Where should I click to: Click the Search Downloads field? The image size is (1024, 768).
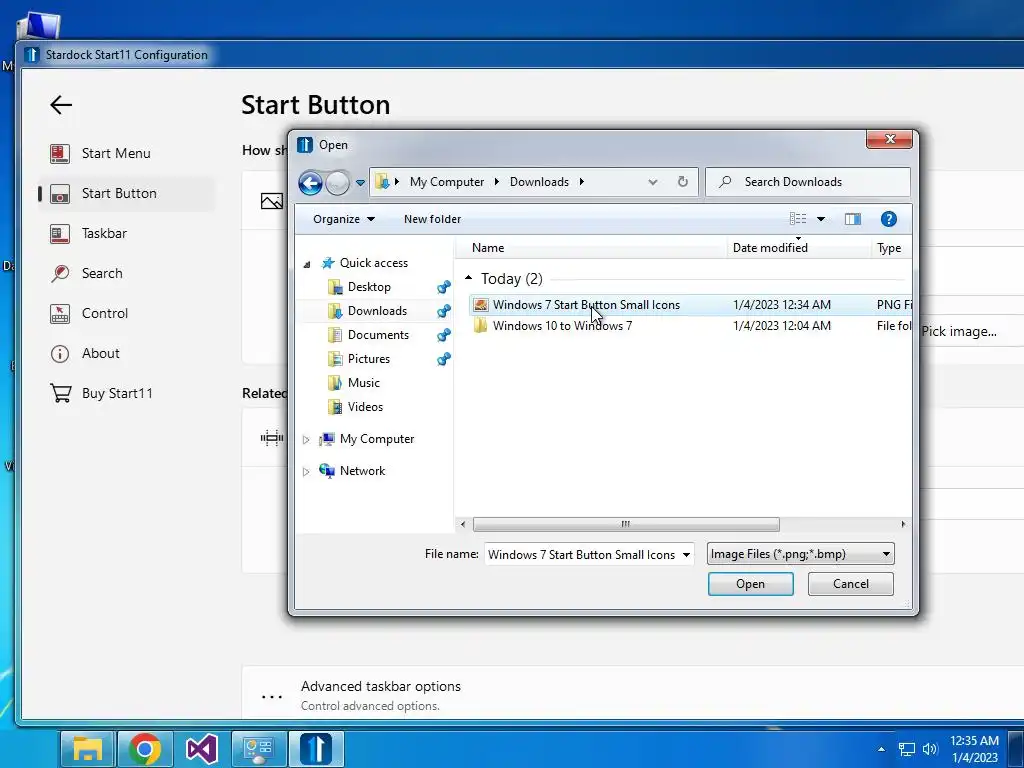coord(807,182)
